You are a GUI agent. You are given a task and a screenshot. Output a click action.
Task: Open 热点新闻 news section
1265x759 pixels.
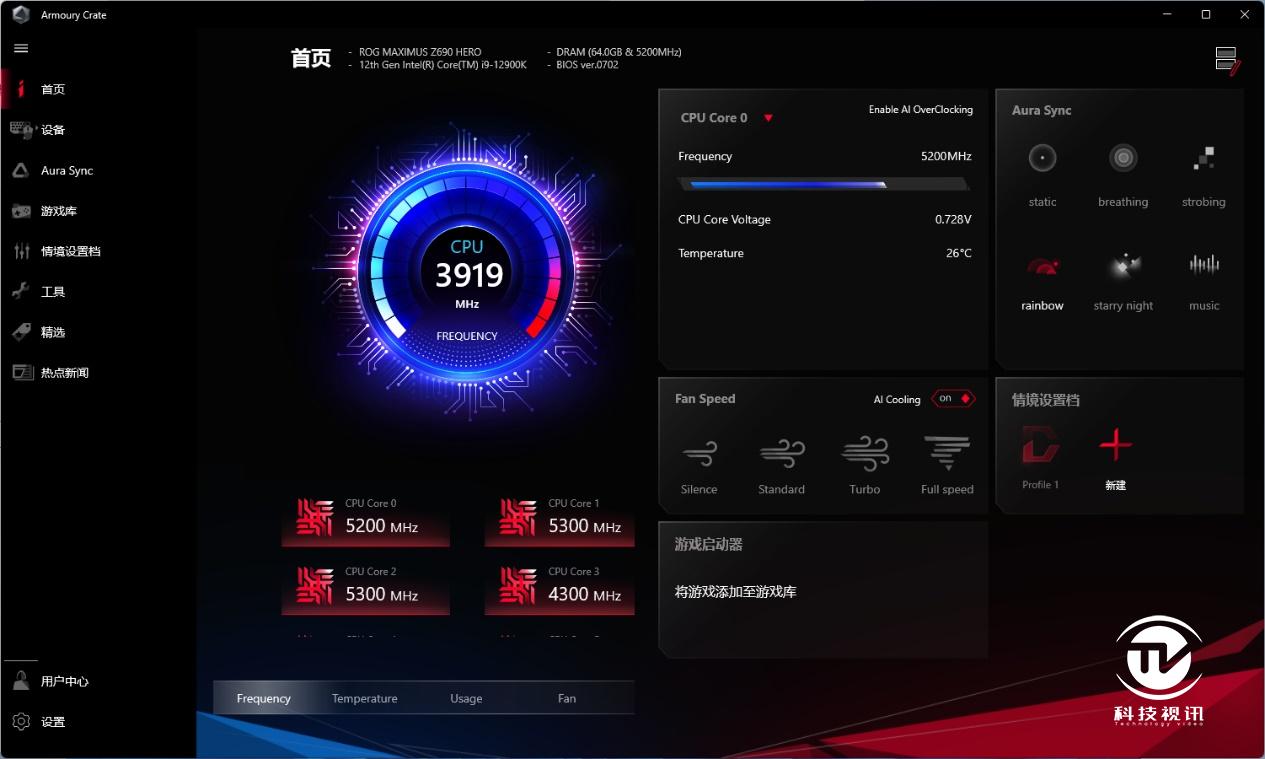64,373
